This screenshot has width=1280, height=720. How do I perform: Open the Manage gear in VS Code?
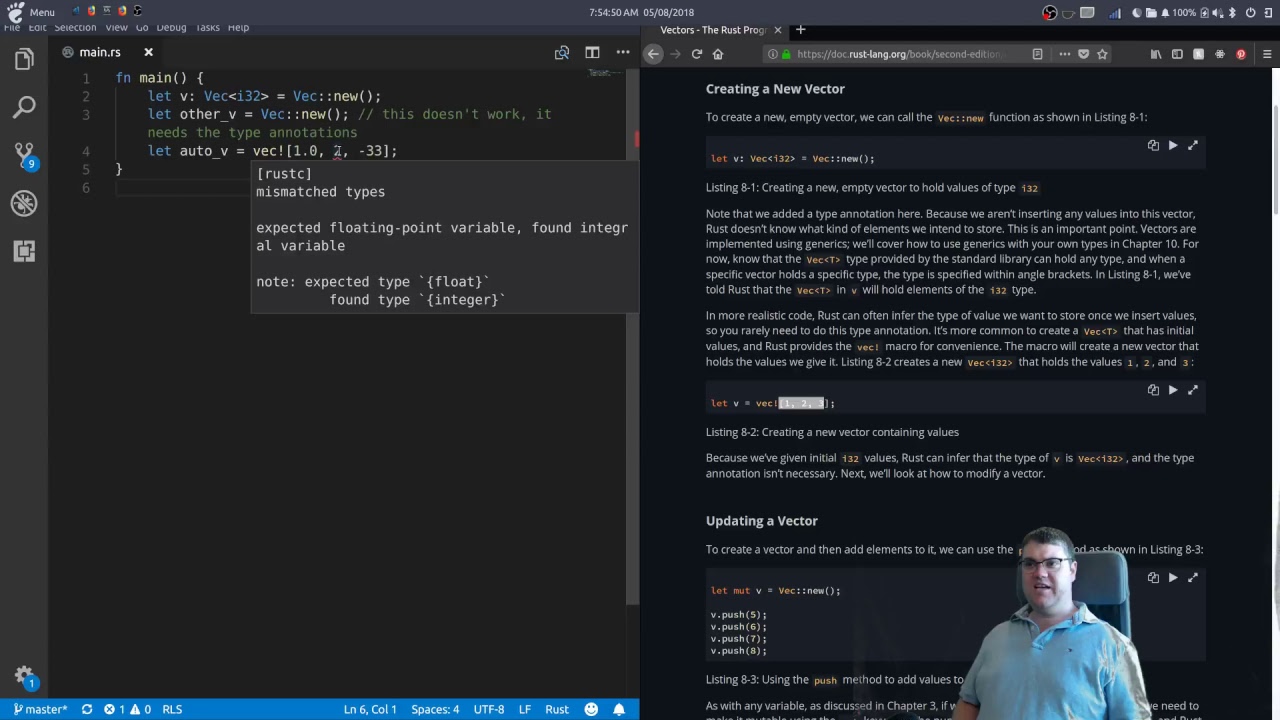pyautogui.click(x=25, y=677)
